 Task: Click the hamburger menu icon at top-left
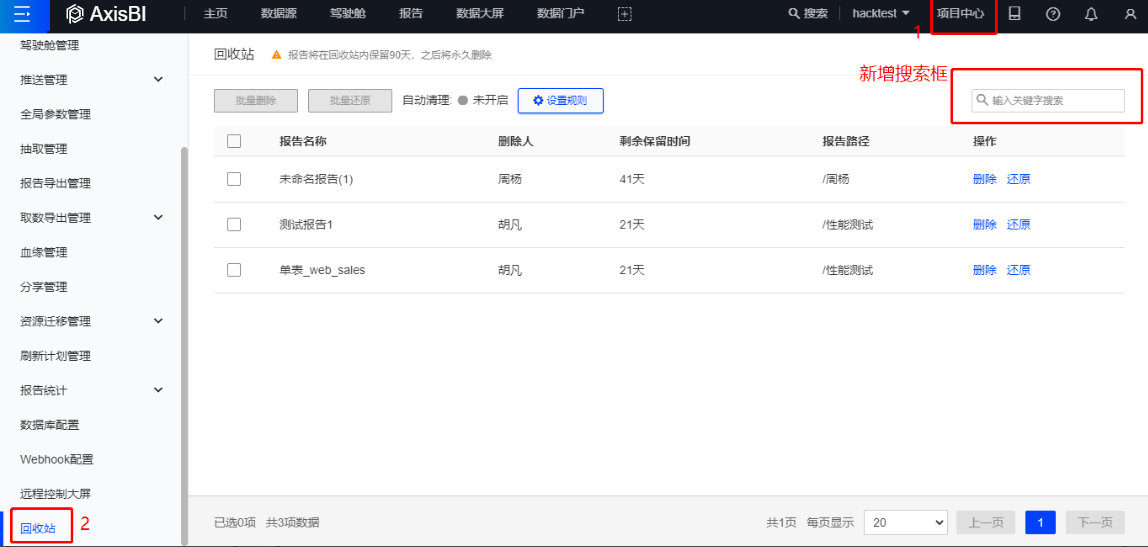(x=22, y=14)
